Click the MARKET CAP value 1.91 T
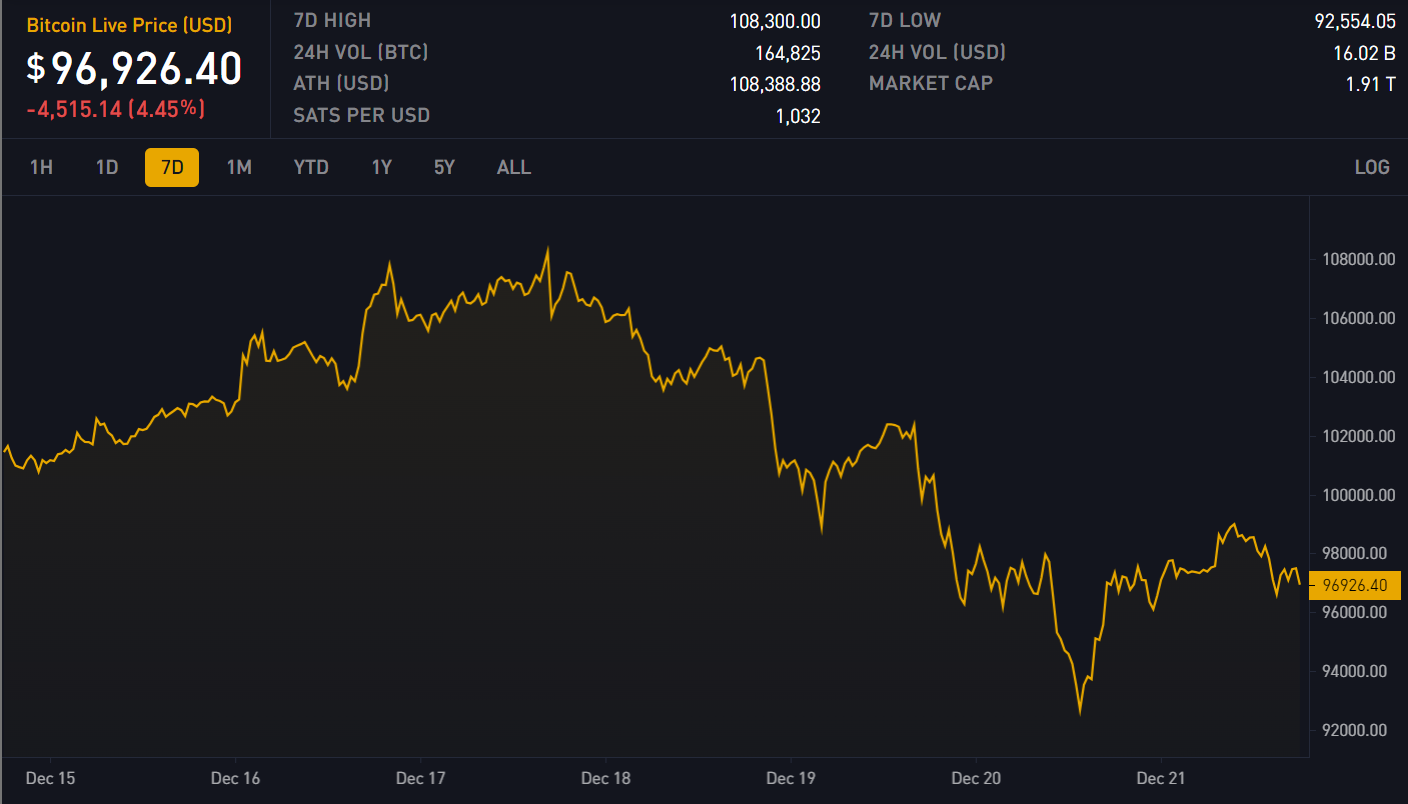The width and height of the screenshot is (1408, 804). (1370, 84)
